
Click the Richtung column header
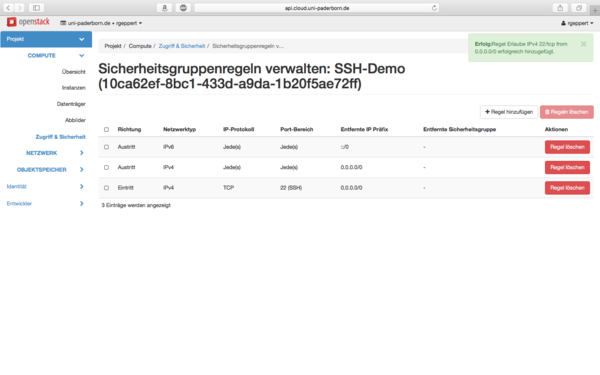(129, 129)
